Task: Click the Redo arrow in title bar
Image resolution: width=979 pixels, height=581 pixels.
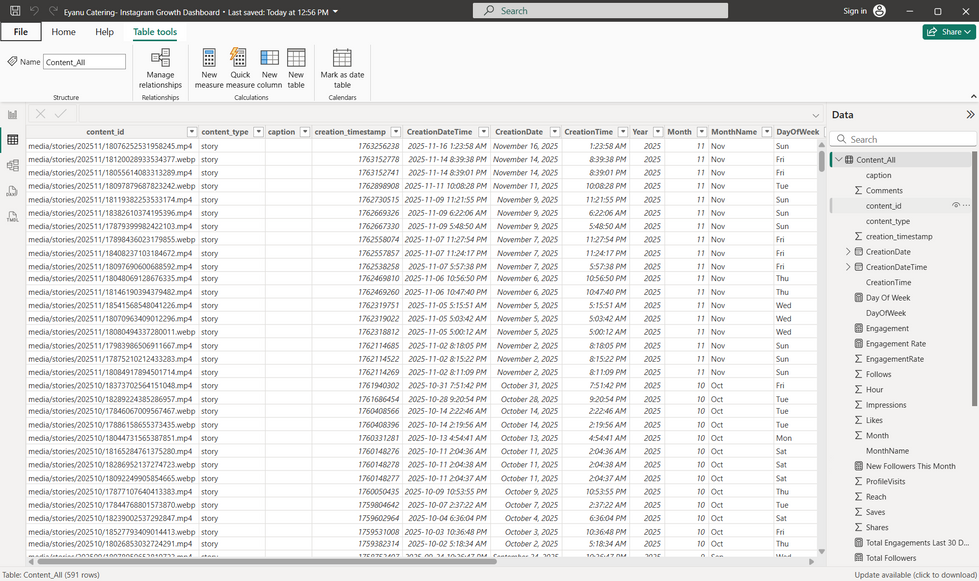Action: [x=53, y=11]
